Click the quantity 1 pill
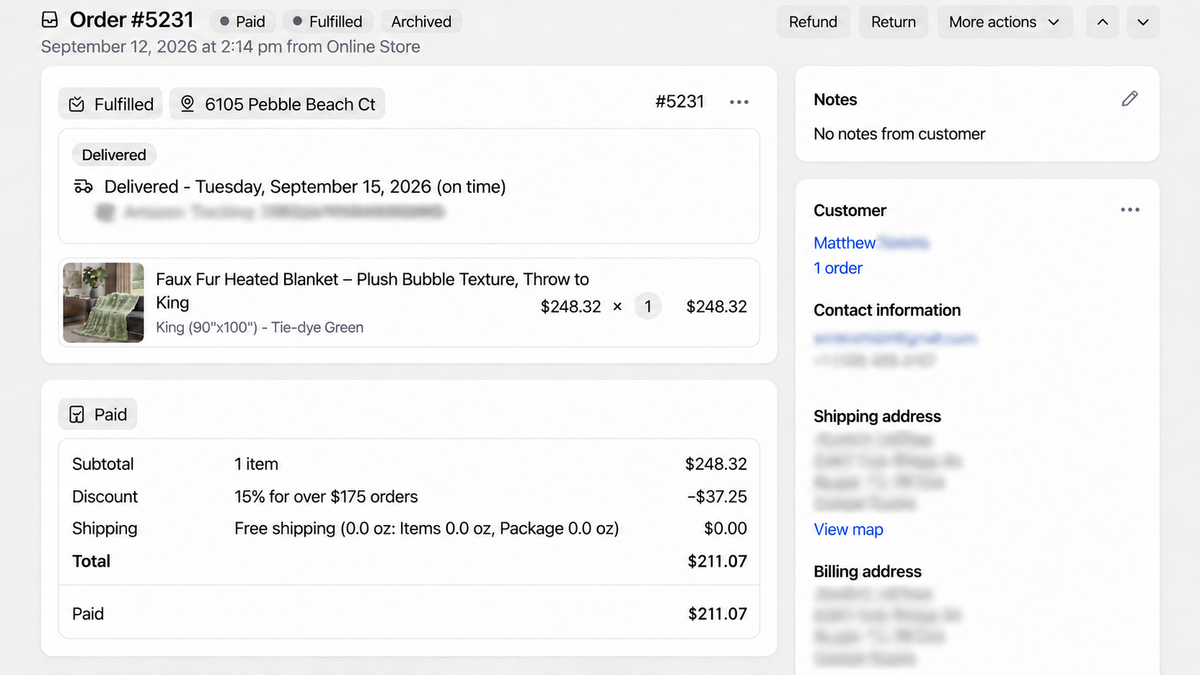The width and height of the screenshot is (1200, 675). pyautogui.click(x=648, y=307)
